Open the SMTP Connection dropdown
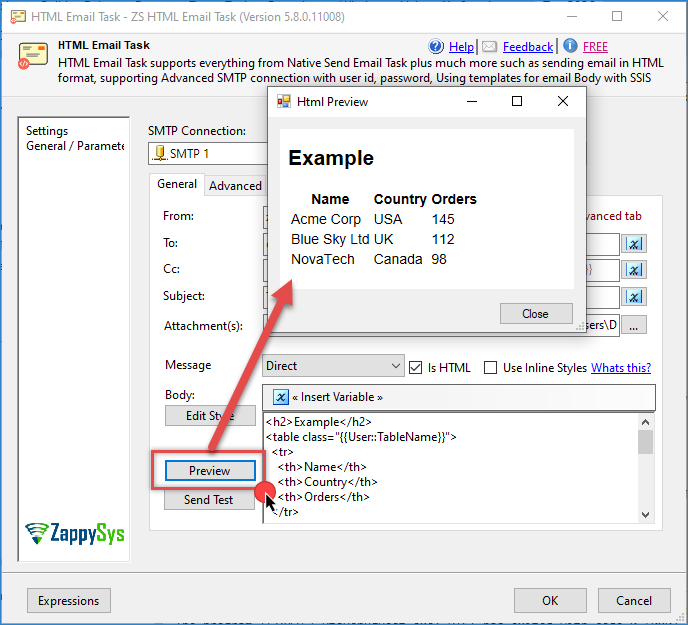Screen dimensions: 688x625 (x=210, y=154)
